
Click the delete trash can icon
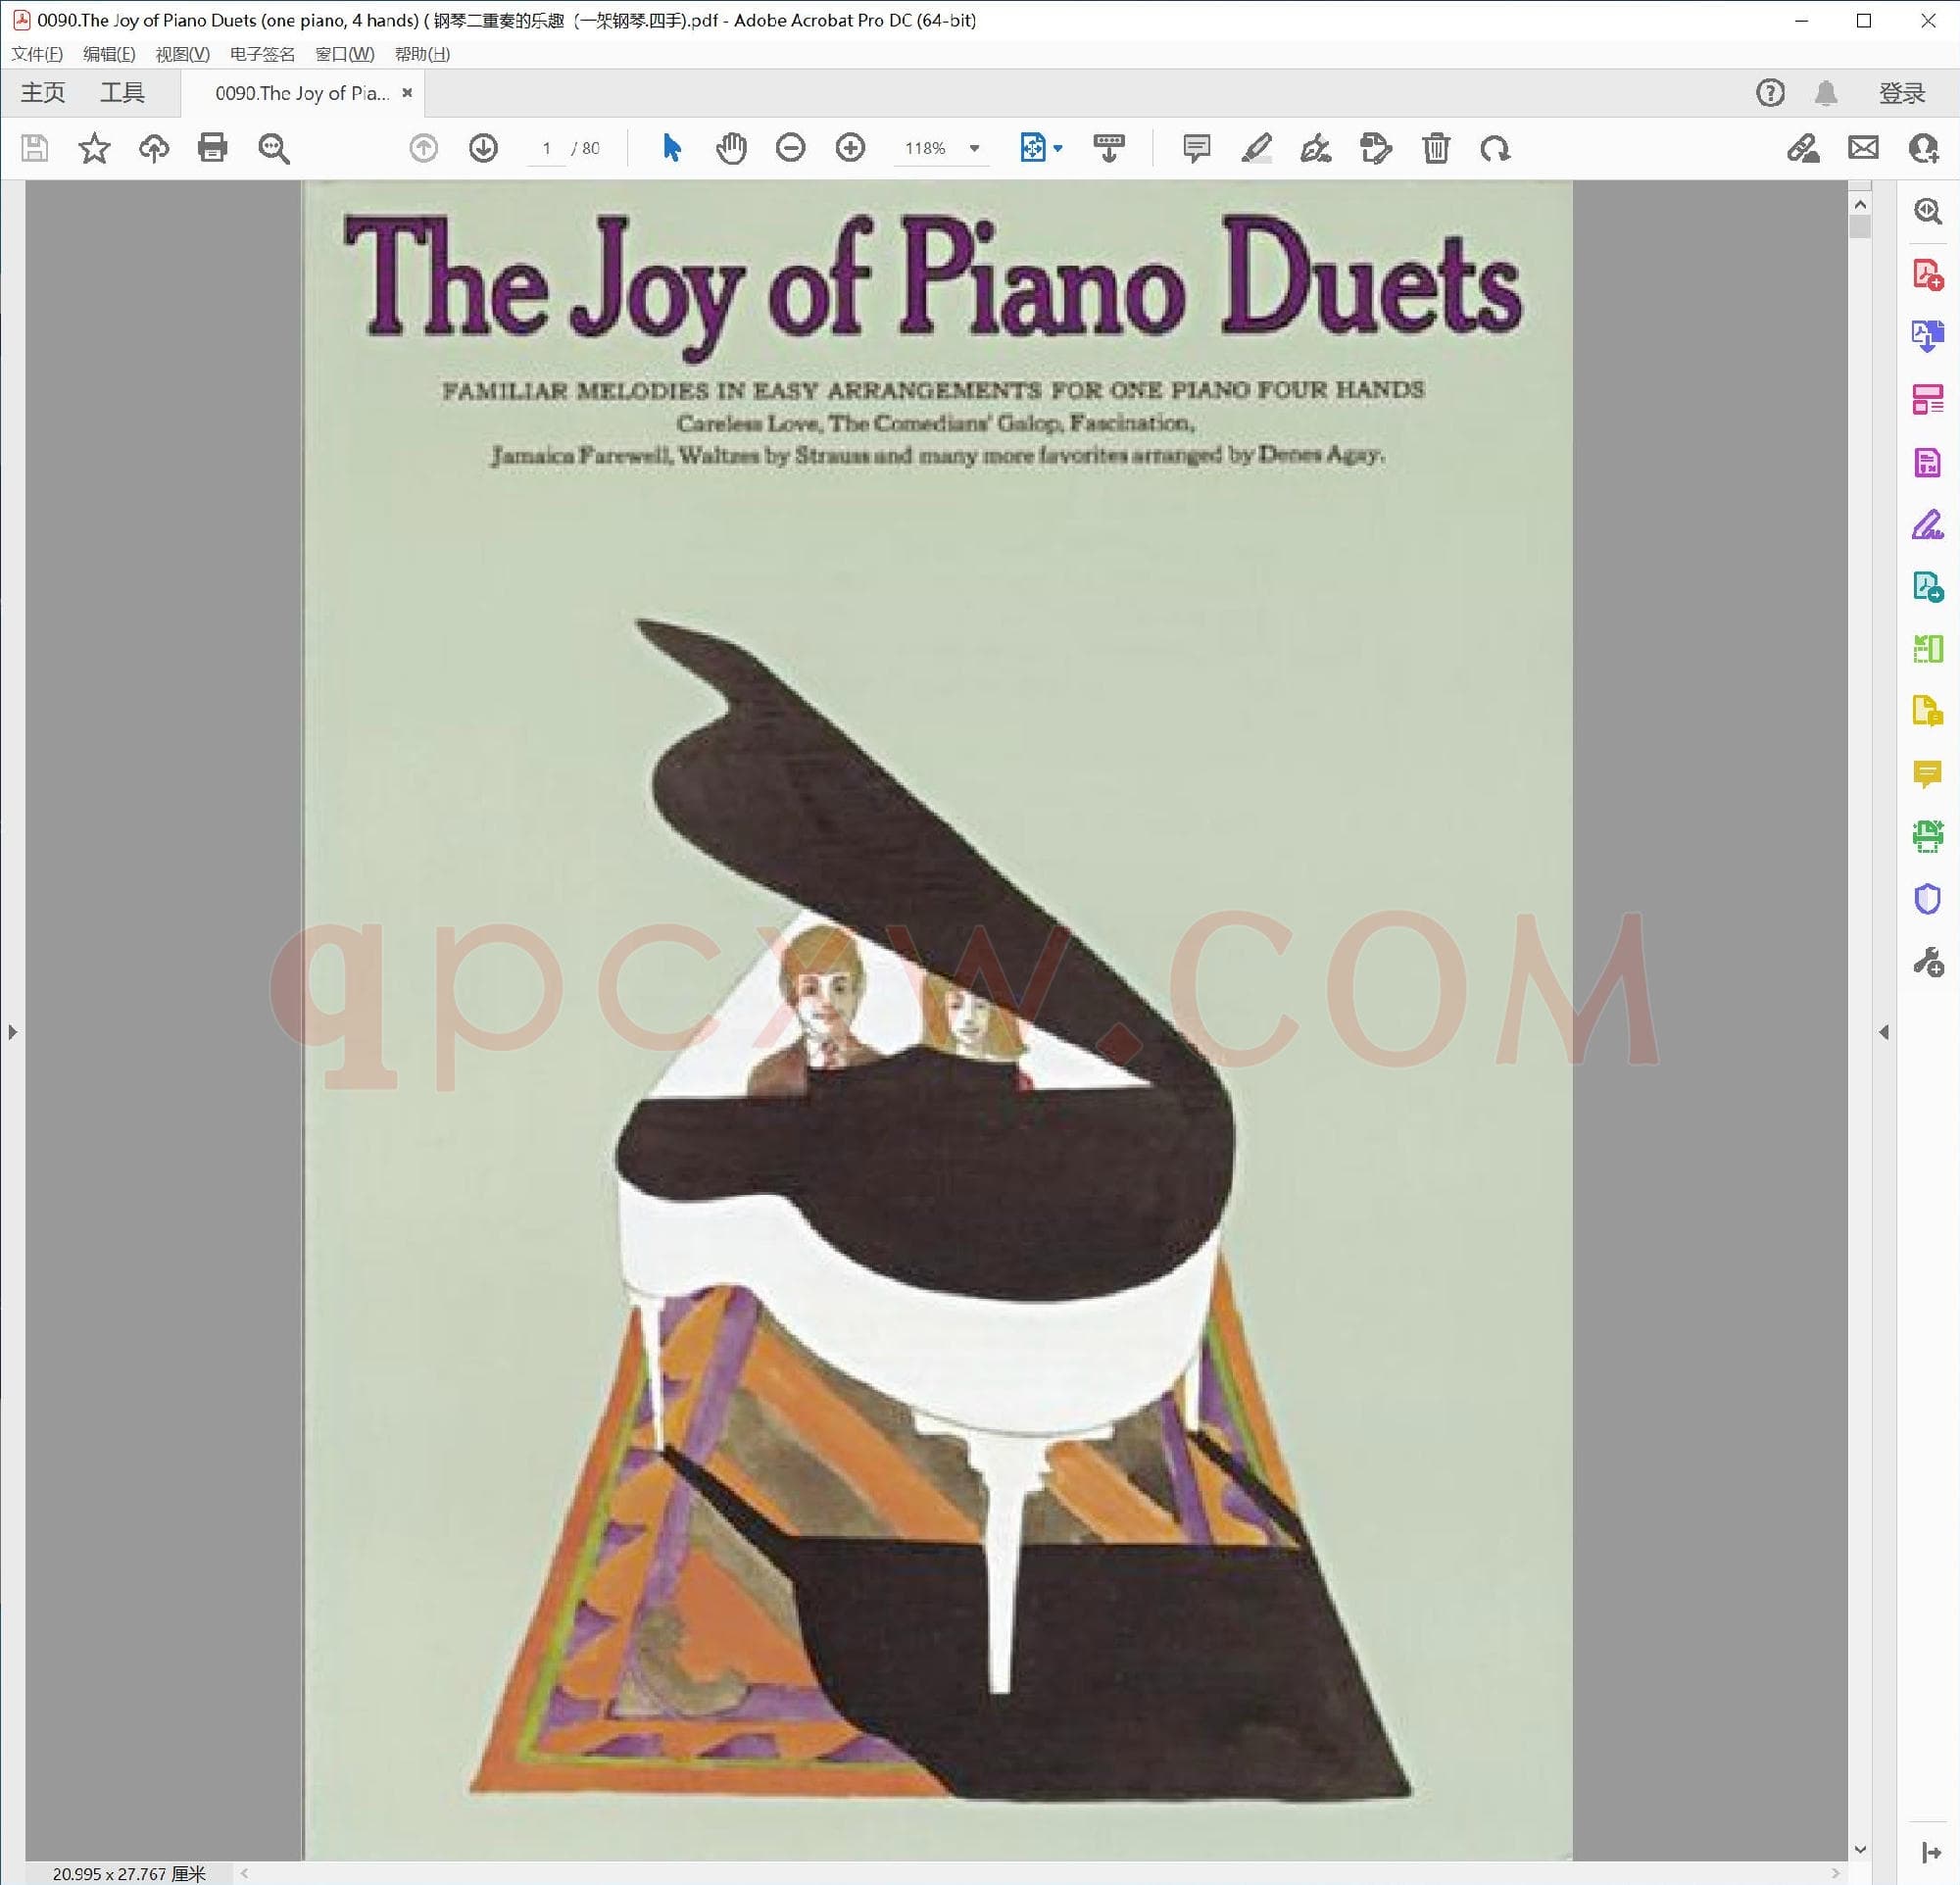click(x=1436, y=148)
